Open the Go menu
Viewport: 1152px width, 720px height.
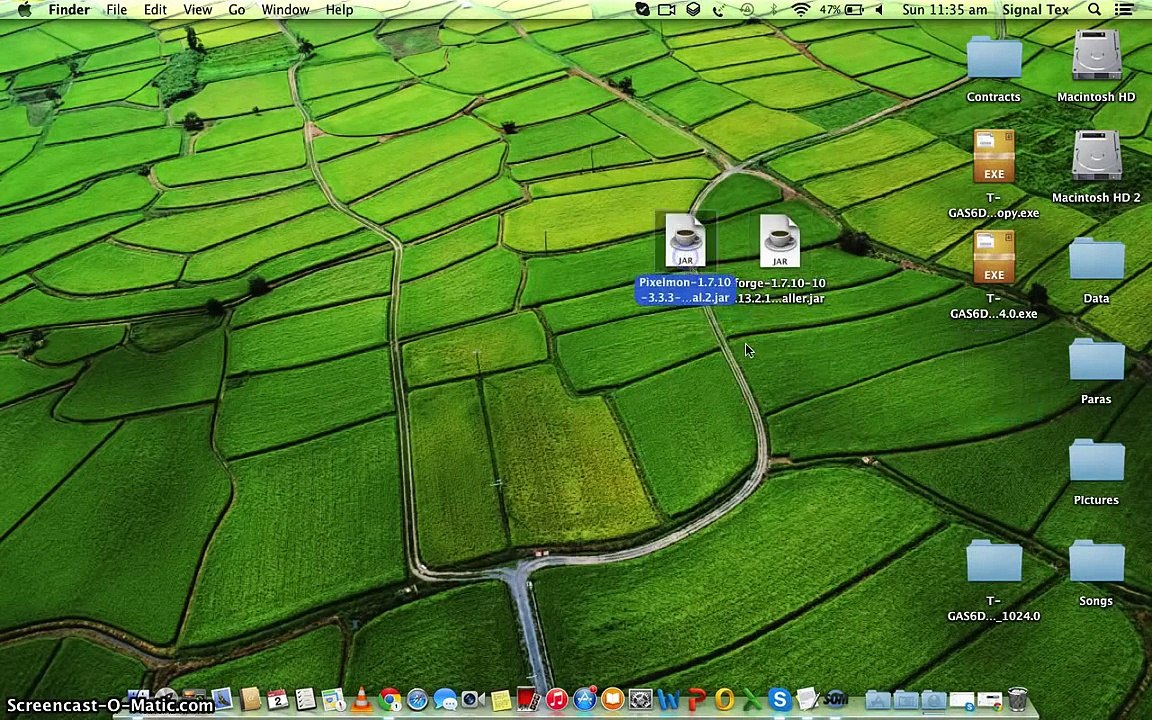pyautogui.click(x=236, y=10)
